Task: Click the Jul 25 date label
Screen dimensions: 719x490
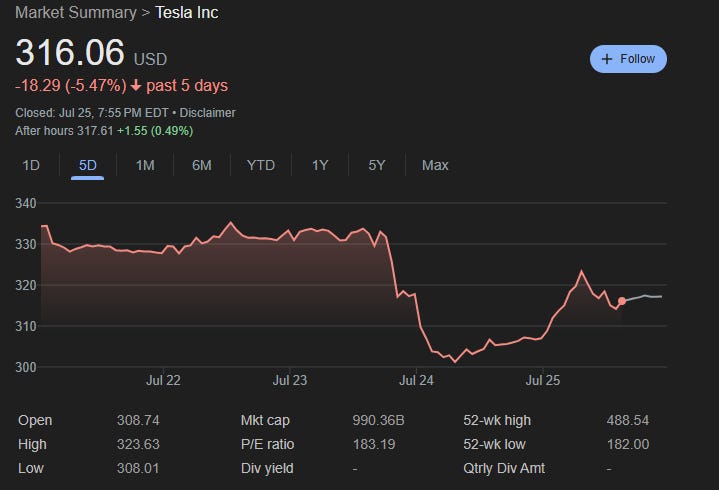Action: click(x=543, y=380)
